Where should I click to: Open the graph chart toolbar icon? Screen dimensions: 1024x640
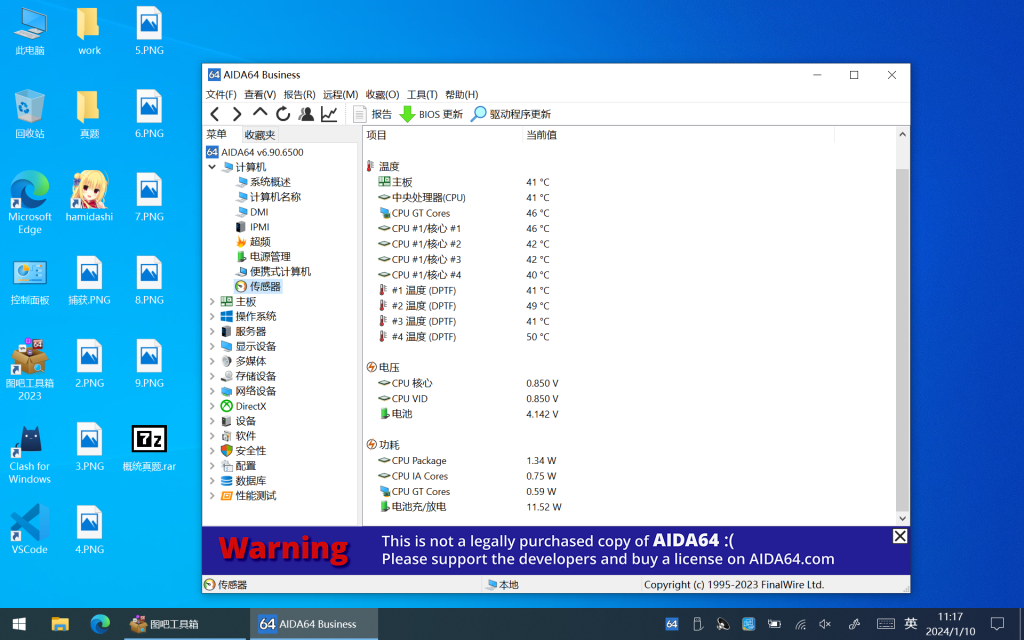[329, 114]
